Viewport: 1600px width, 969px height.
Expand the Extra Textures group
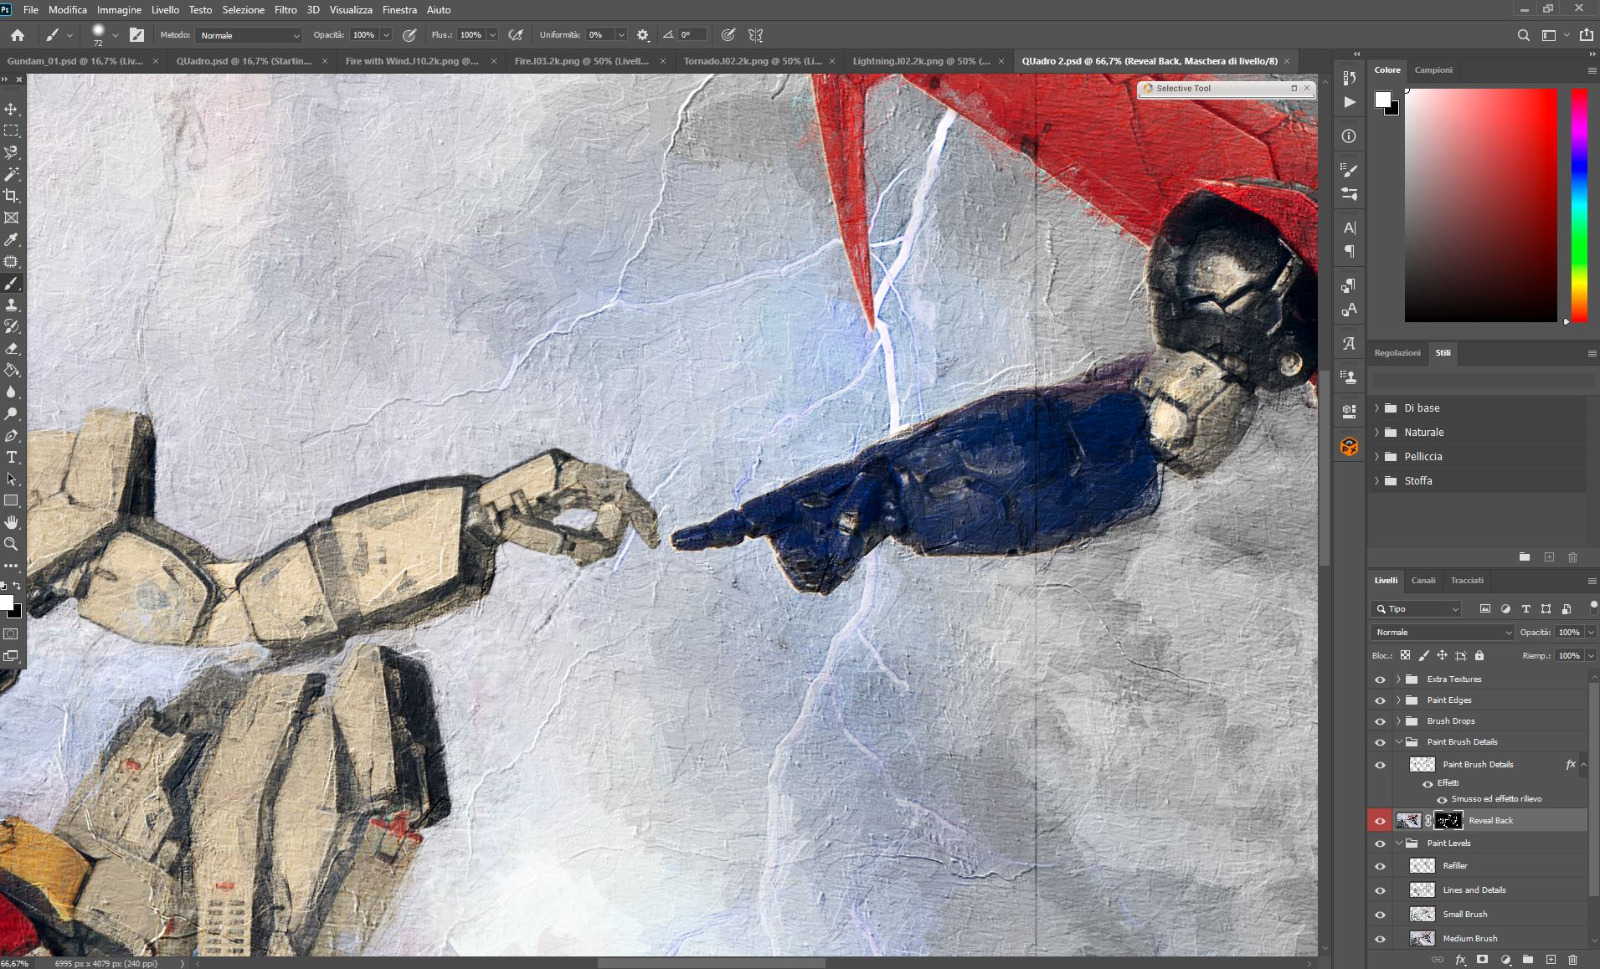1398,679
